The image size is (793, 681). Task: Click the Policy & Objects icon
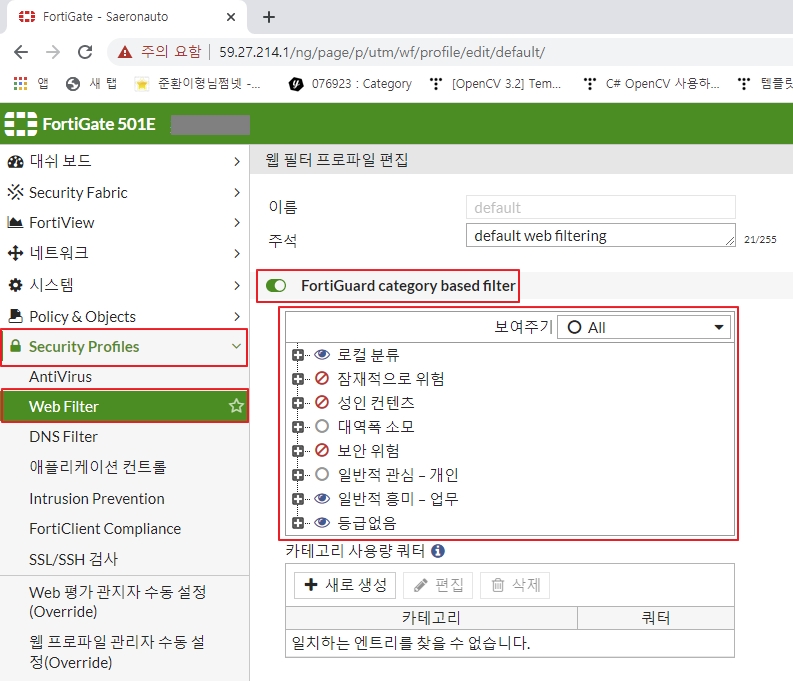pyautogui.click(x=16, y=316)
